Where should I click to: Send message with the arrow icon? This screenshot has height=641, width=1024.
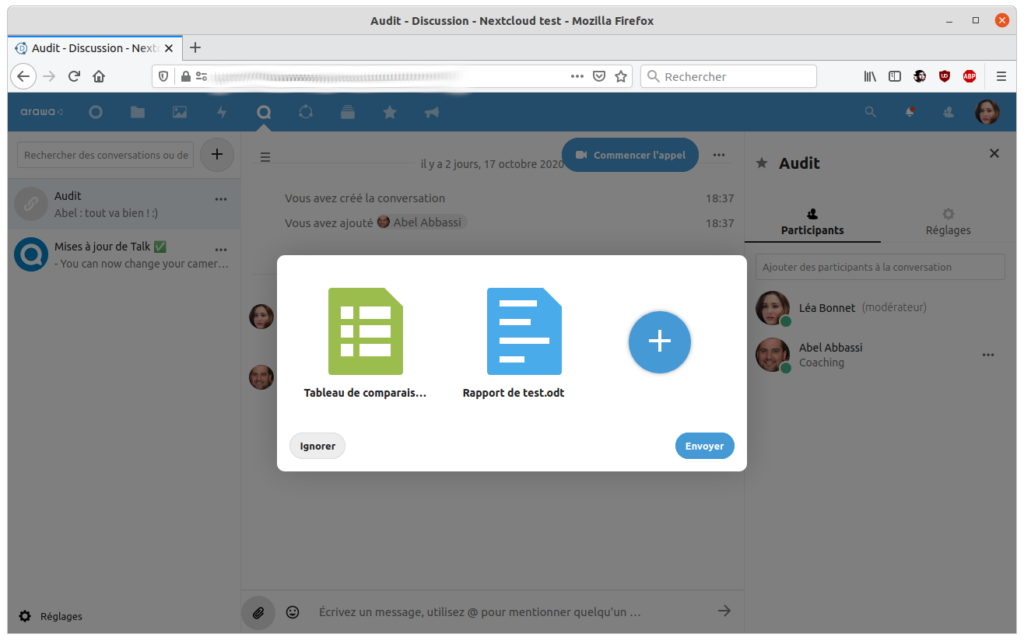[724, 611]
